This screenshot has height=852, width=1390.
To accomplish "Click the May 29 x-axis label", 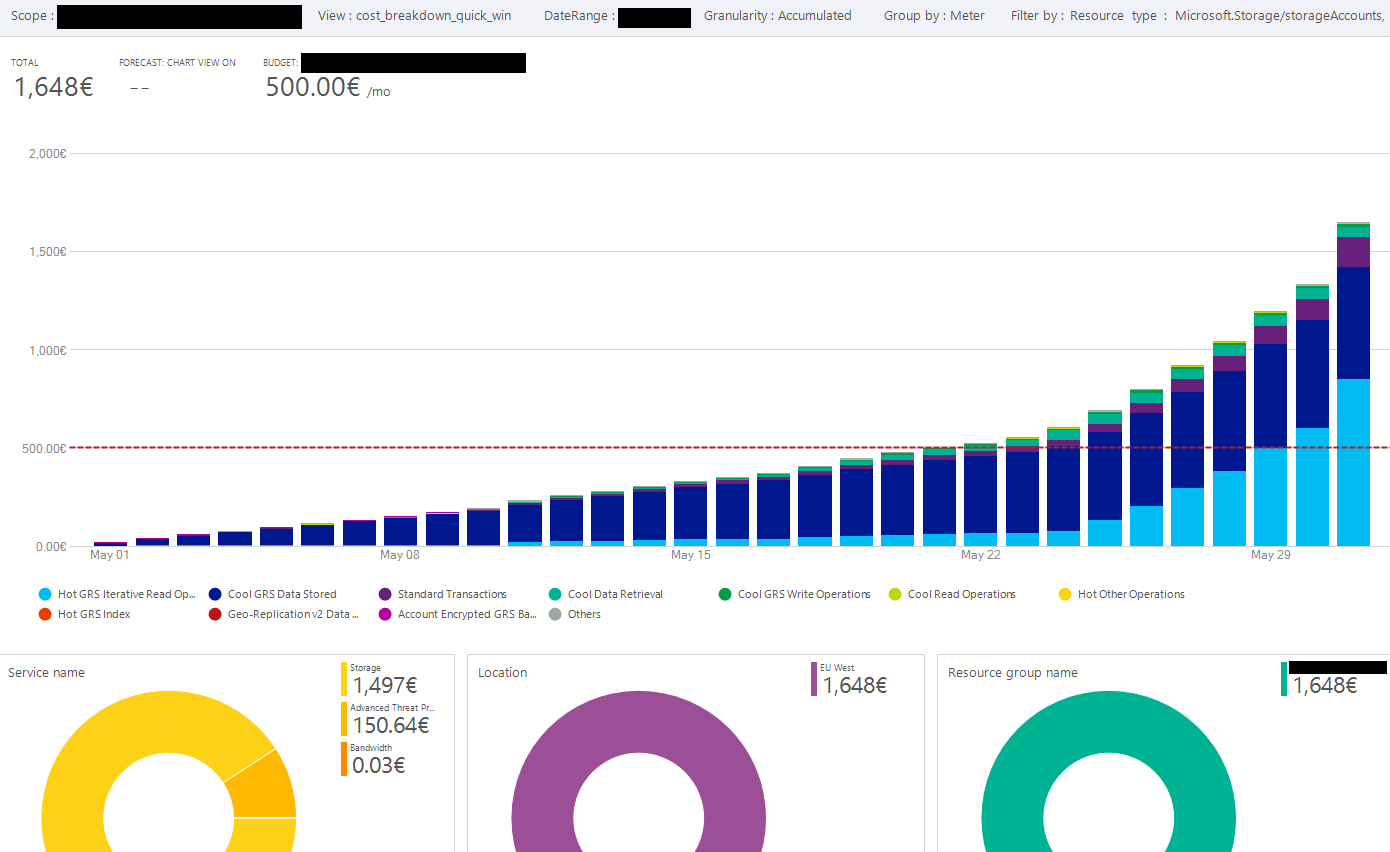I will pos(1271,555).
